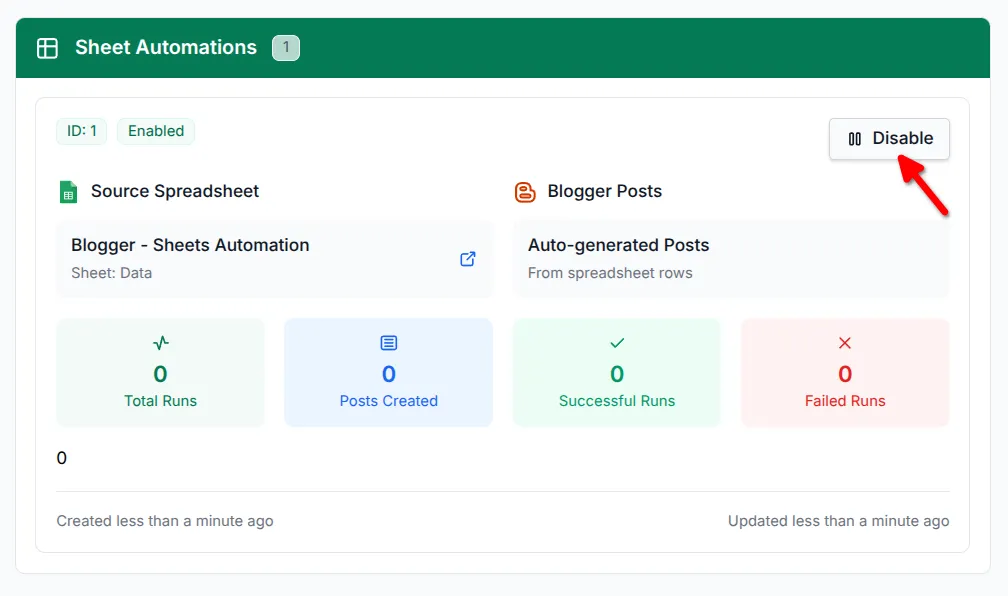The height and width of the screenshot is (596, 1008).
Task: Click the Sheet Automations header title
Action: 164,47
